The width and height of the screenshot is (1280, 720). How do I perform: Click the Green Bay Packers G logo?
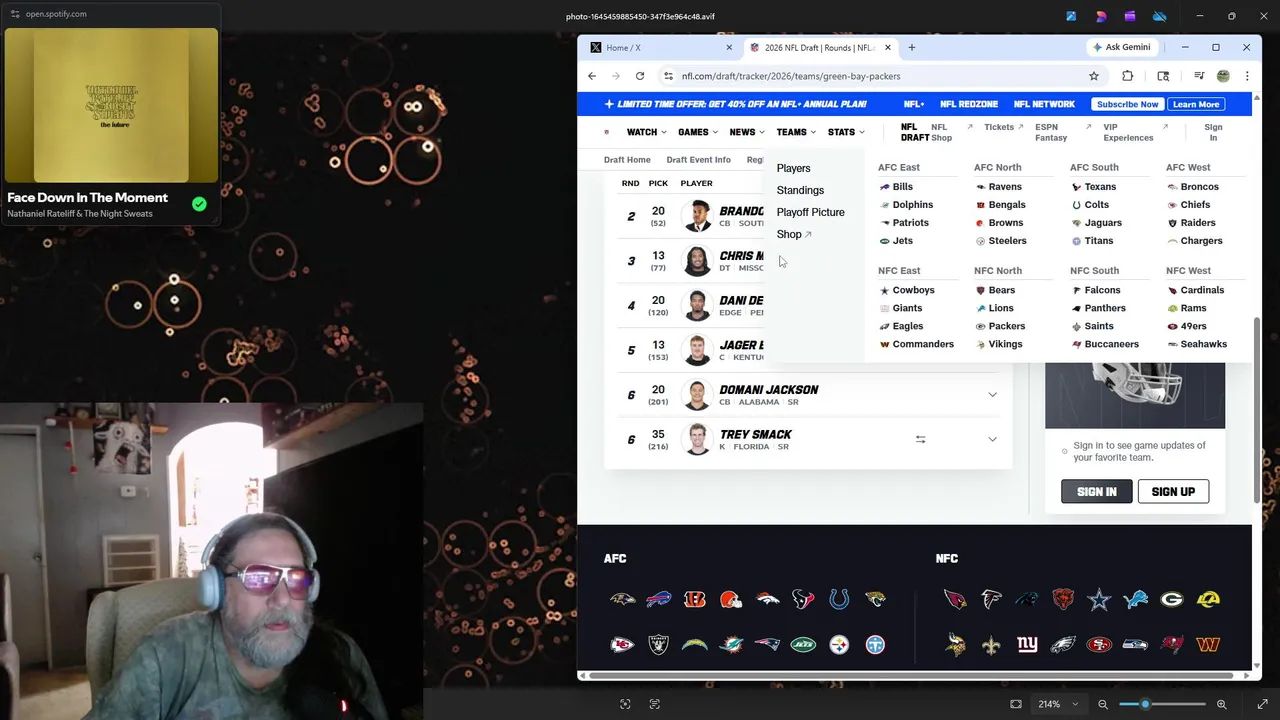coord(1172,599)
